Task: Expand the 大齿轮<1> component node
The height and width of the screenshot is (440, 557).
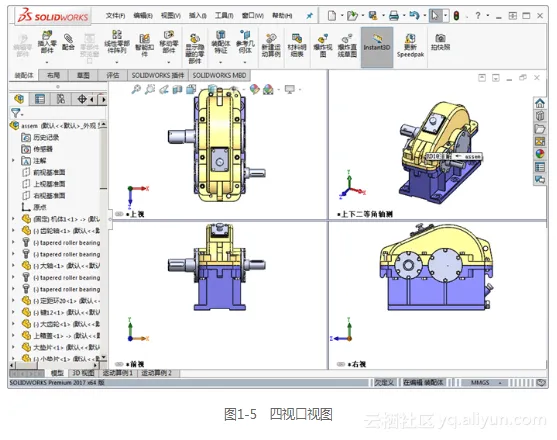Action: [13, 324]
